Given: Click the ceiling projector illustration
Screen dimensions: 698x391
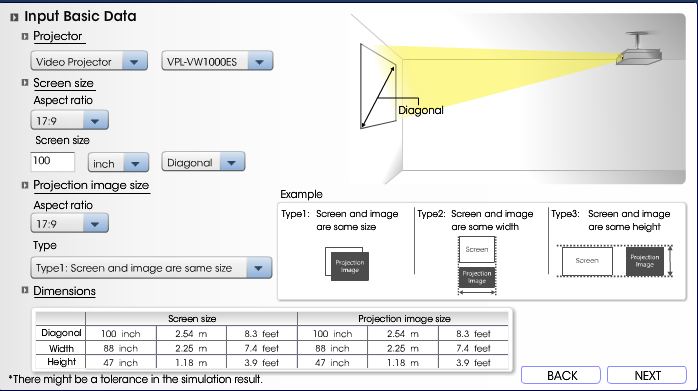Looking at the screenshot, I should tap(639, 49).
